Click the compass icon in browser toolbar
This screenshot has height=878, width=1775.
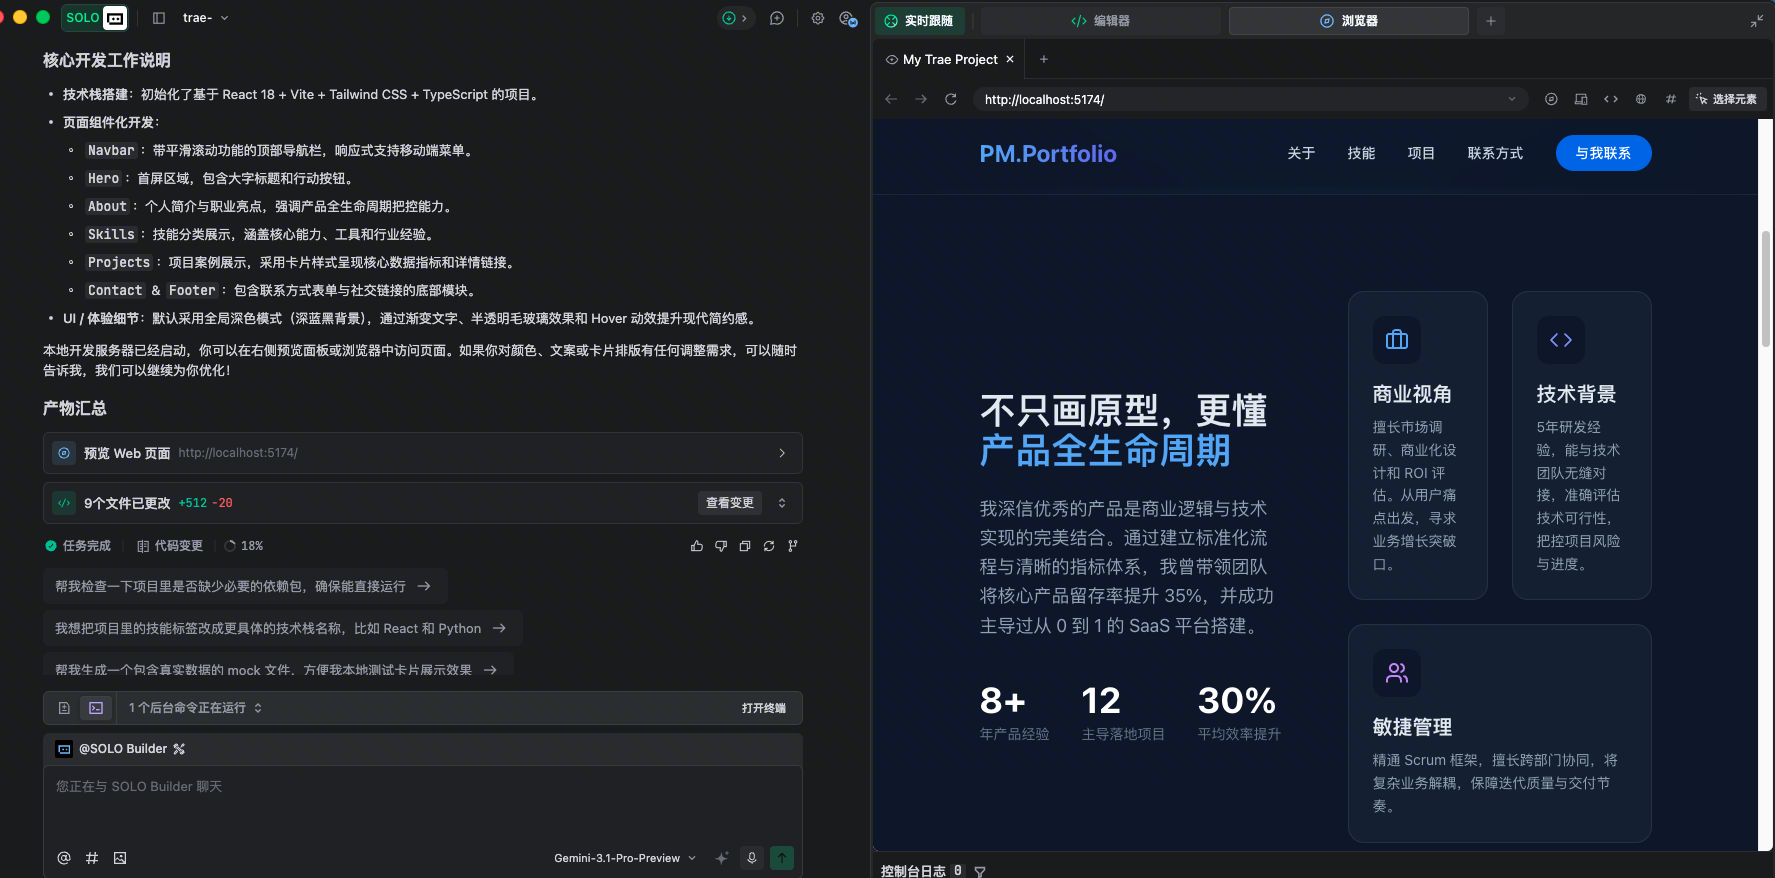1551,99
